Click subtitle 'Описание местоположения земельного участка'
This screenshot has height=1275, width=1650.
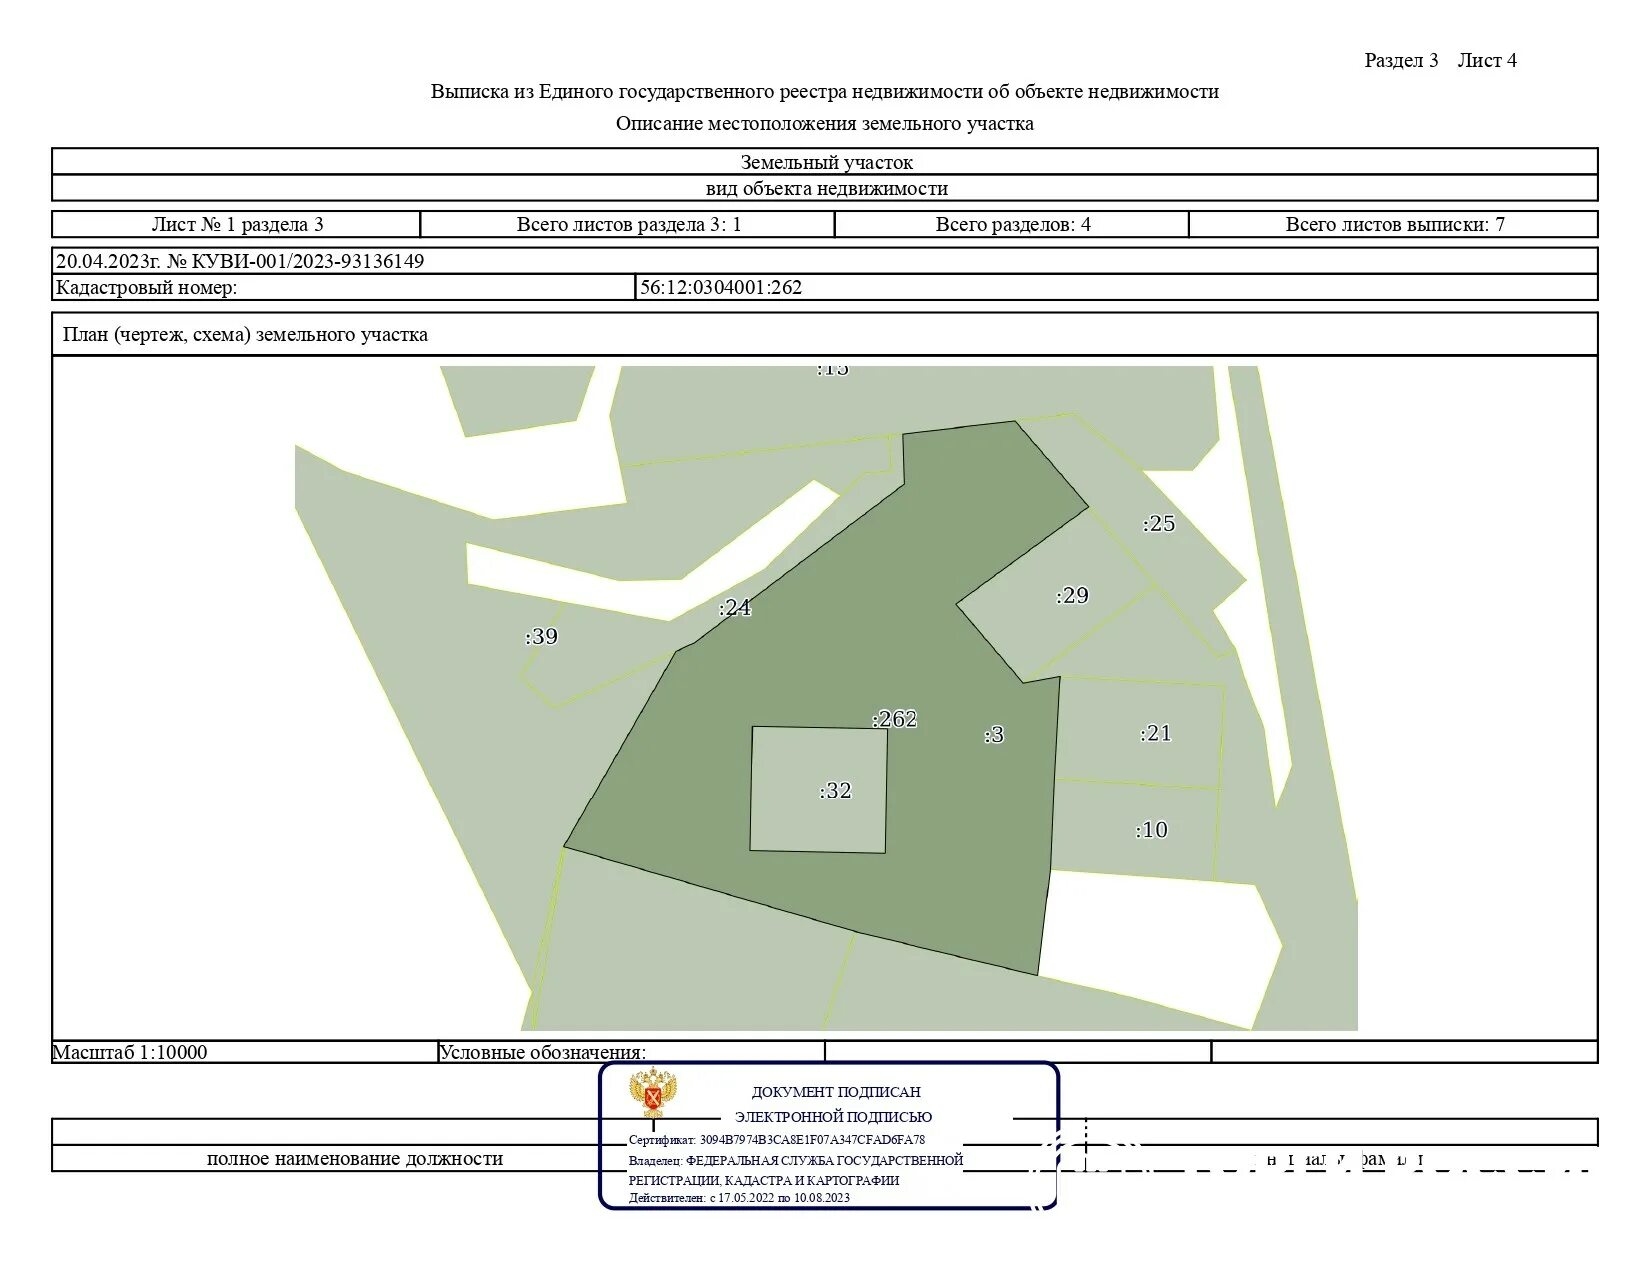click(825, 124)
